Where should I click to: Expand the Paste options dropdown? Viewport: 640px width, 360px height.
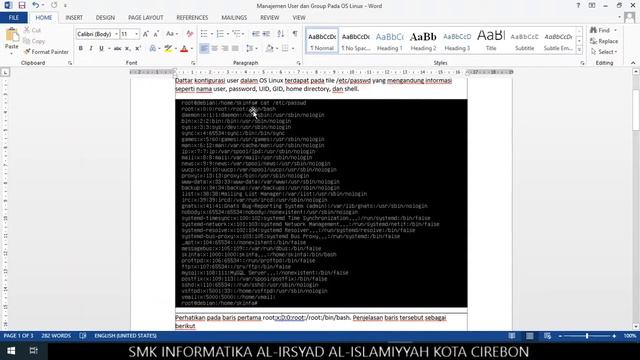[x=11, y=53]
